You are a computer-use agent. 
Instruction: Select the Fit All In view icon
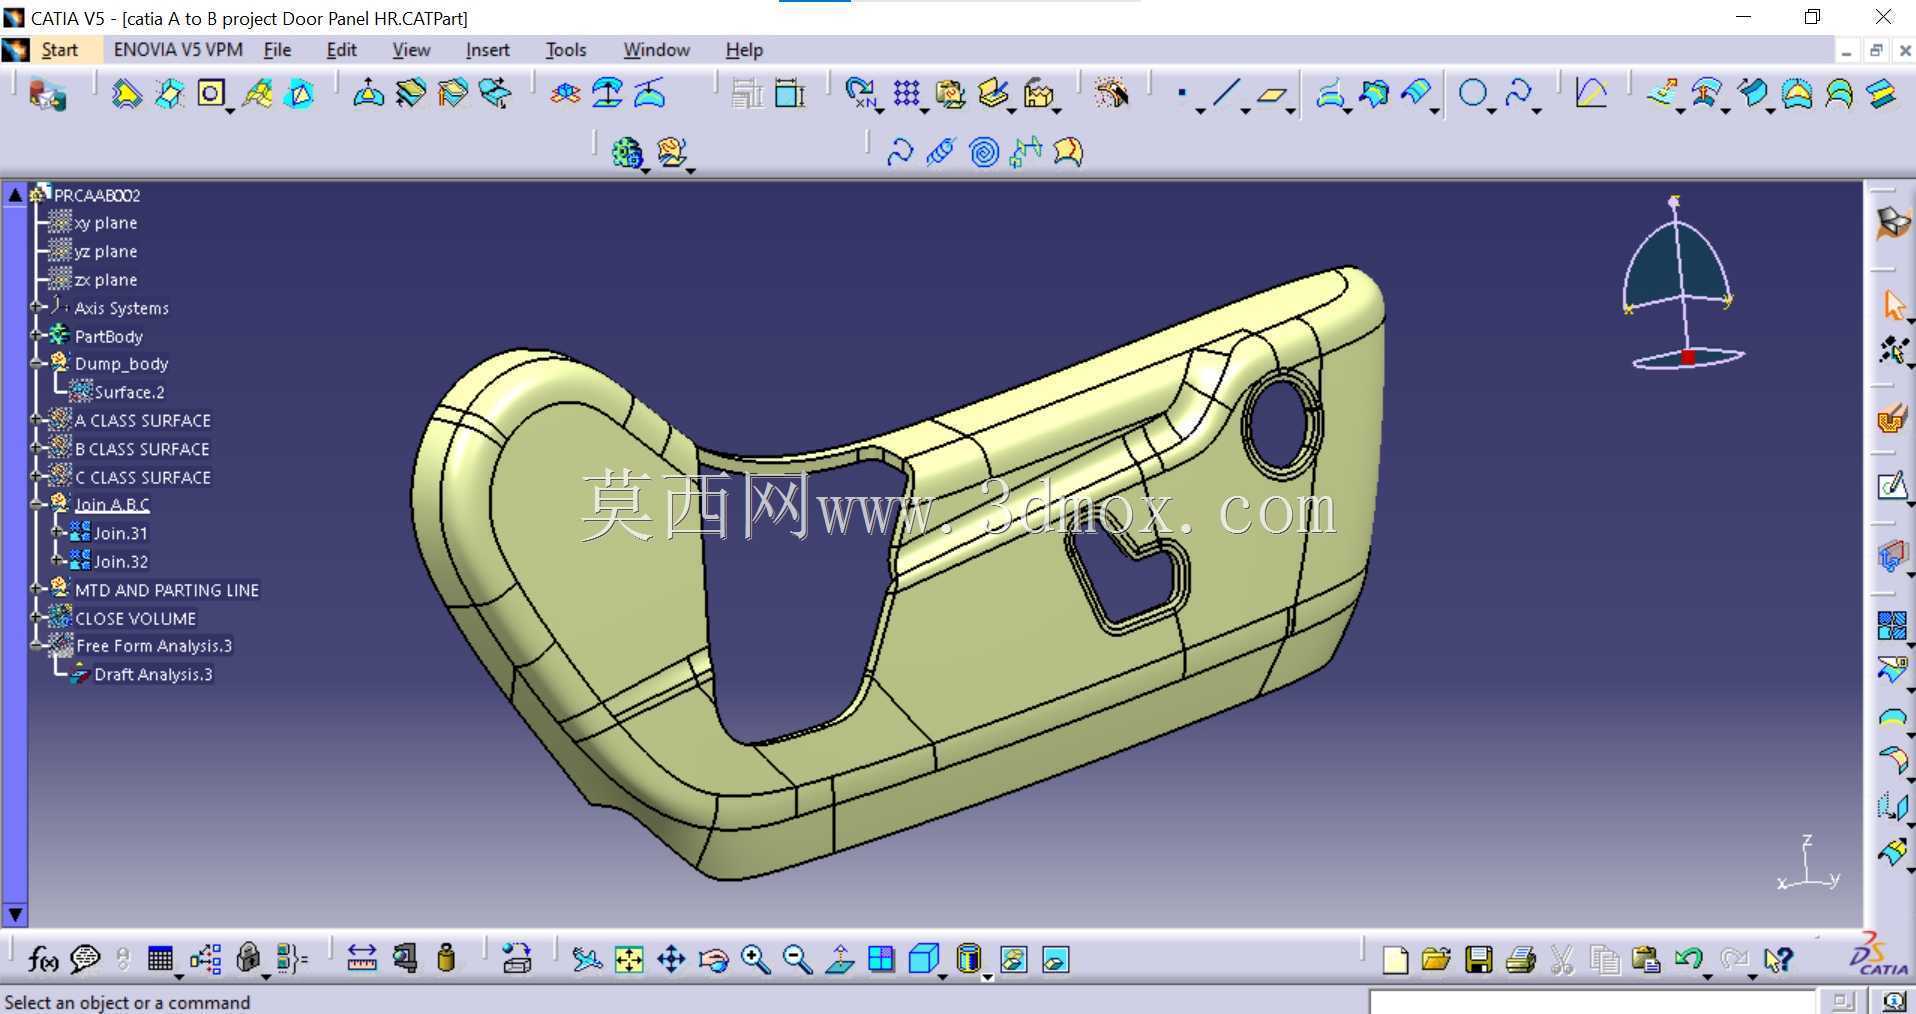(629, 960)
